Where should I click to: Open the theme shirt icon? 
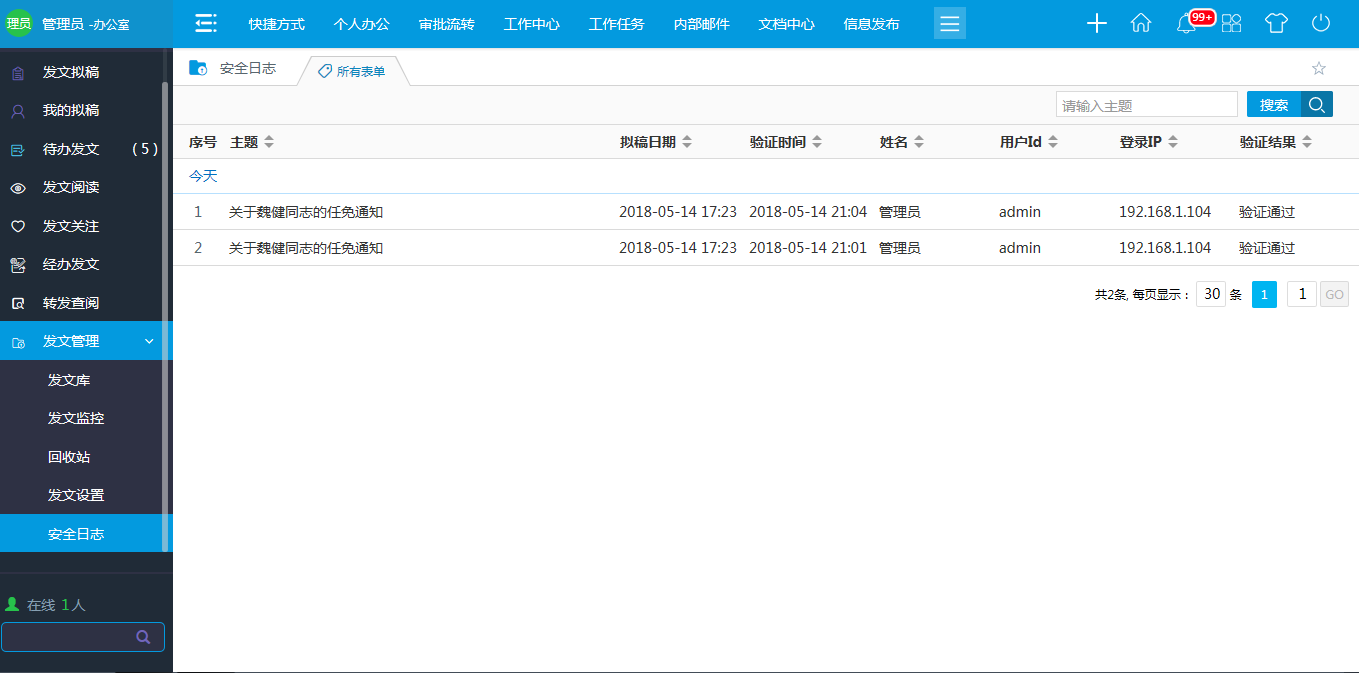tap(1276, 24)
